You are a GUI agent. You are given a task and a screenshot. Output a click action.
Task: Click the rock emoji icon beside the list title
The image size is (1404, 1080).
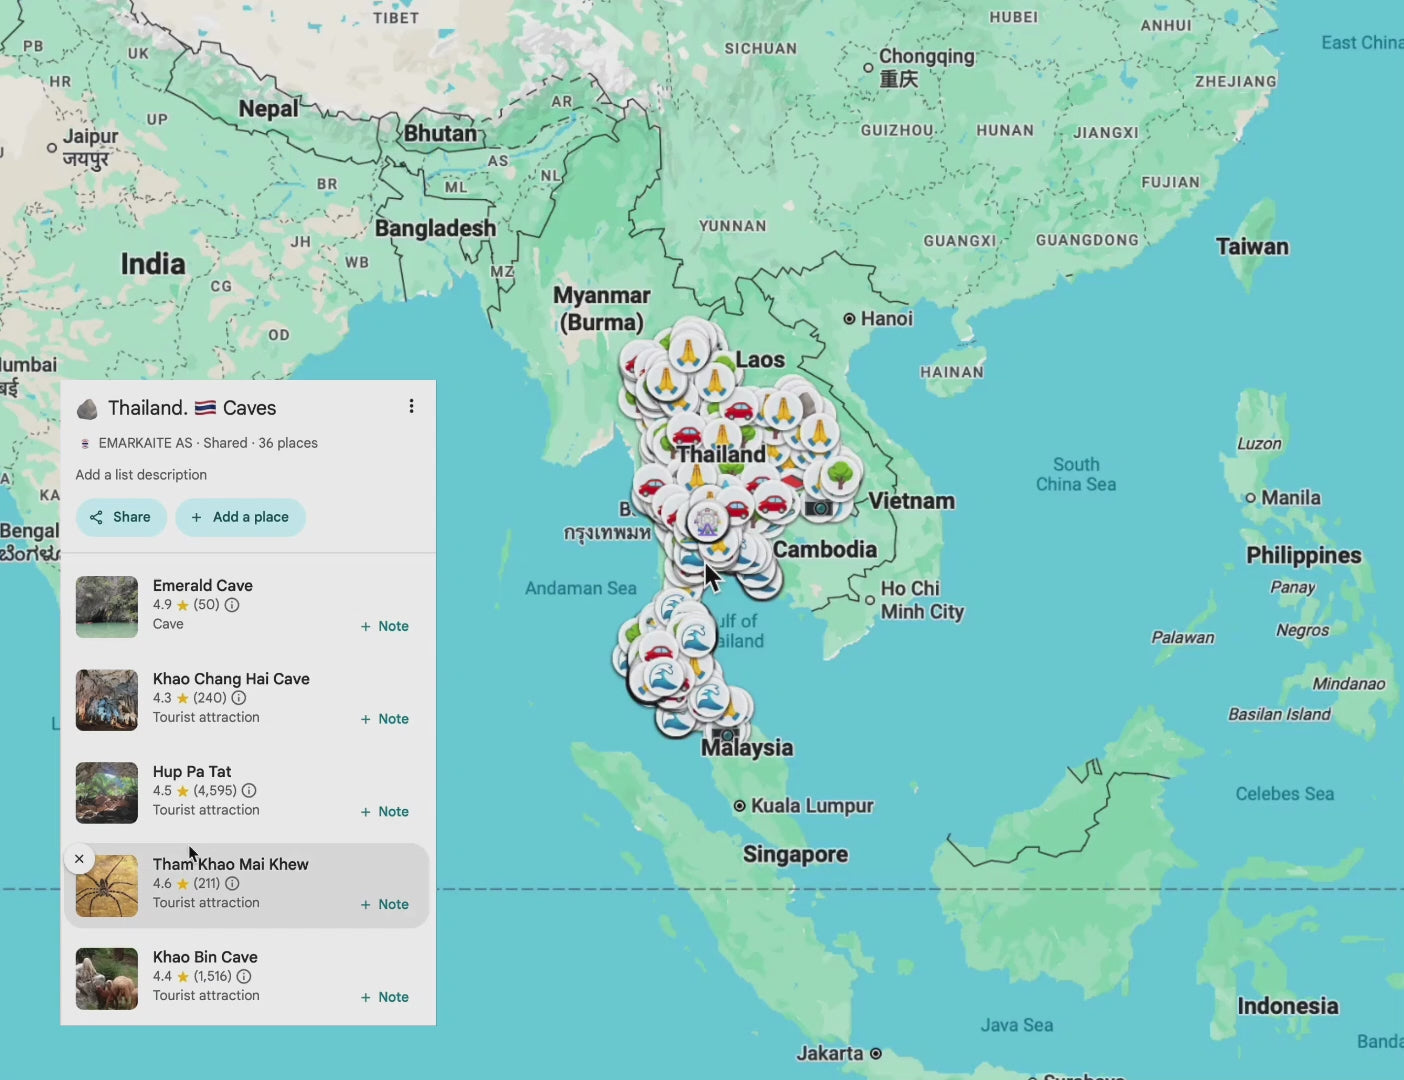coord(87,407)
